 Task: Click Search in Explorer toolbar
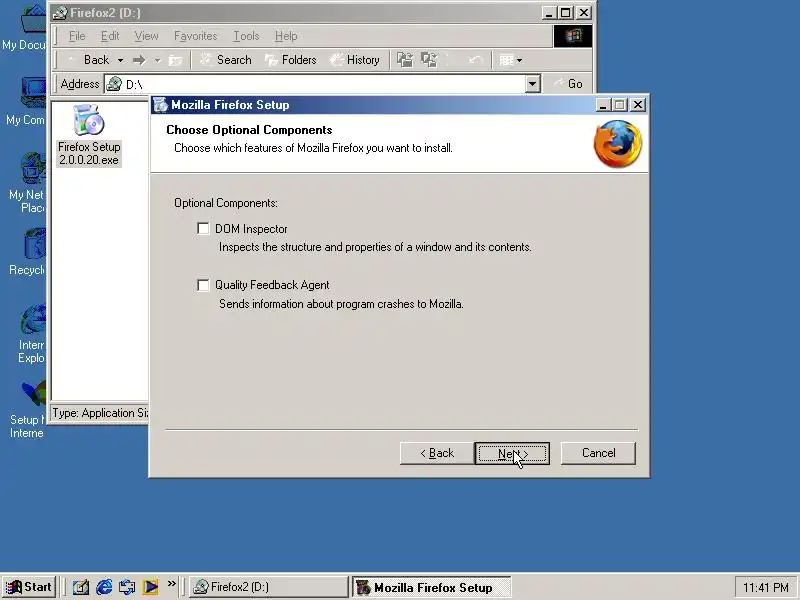(226, 60)
